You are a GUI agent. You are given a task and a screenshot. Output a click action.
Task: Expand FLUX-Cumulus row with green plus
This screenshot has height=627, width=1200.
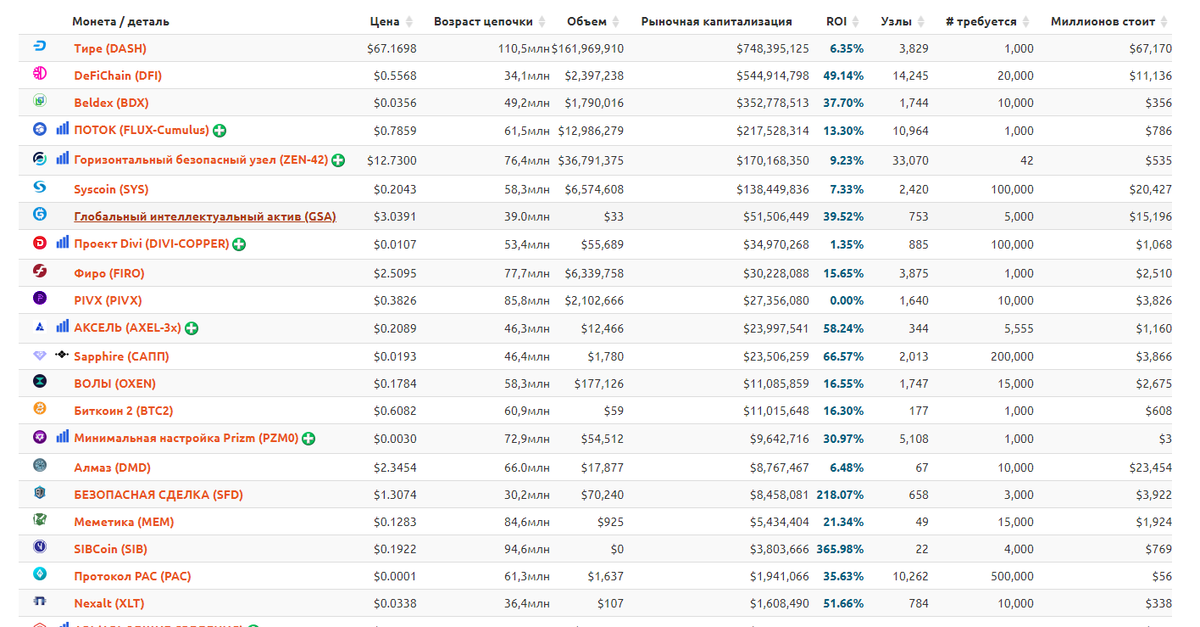tap(219, 131)
